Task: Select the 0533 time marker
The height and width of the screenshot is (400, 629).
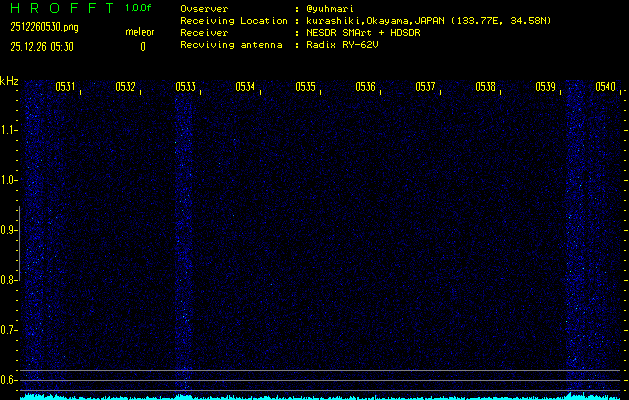Action: pos(186,87)
